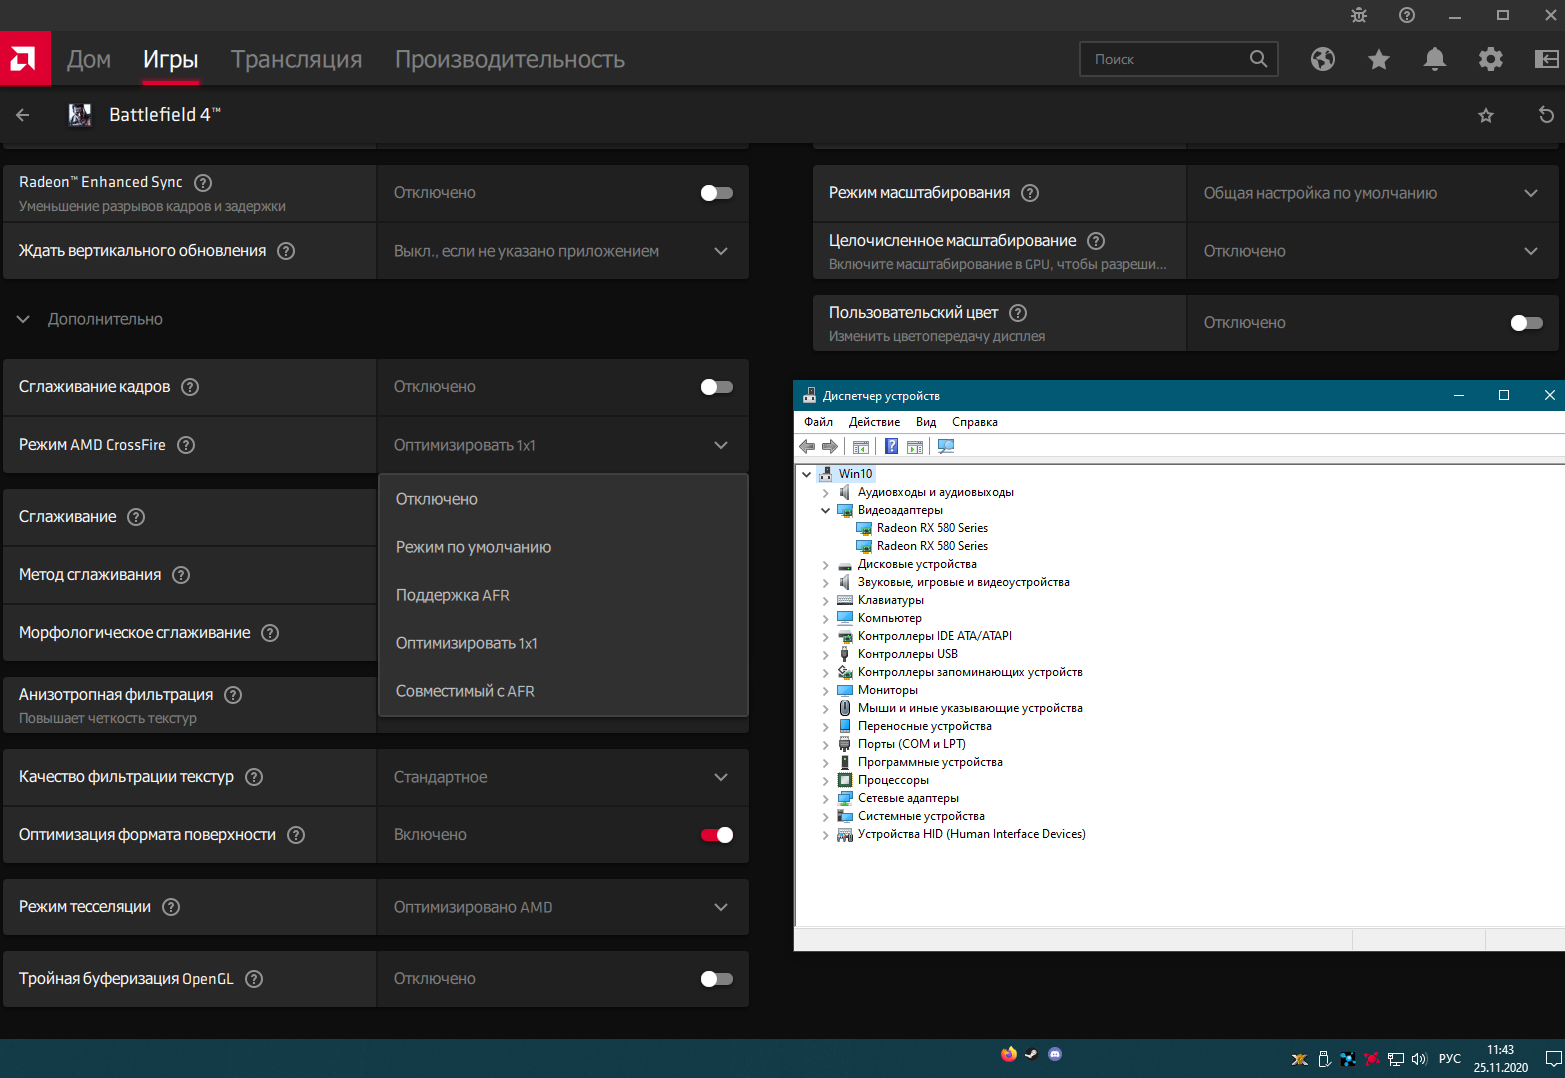
Task: Reset Battlefield 4 profile settings icon
Action: (1546, 115)
